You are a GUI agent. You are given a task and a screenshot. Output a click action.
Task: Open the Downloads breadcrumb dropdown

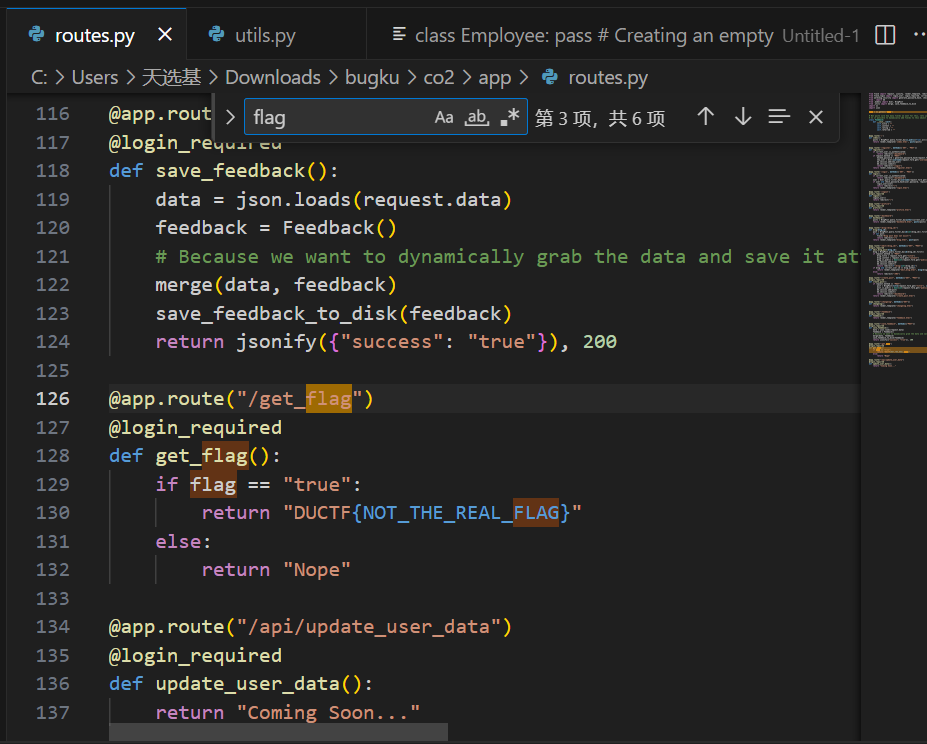click(272, 77)
